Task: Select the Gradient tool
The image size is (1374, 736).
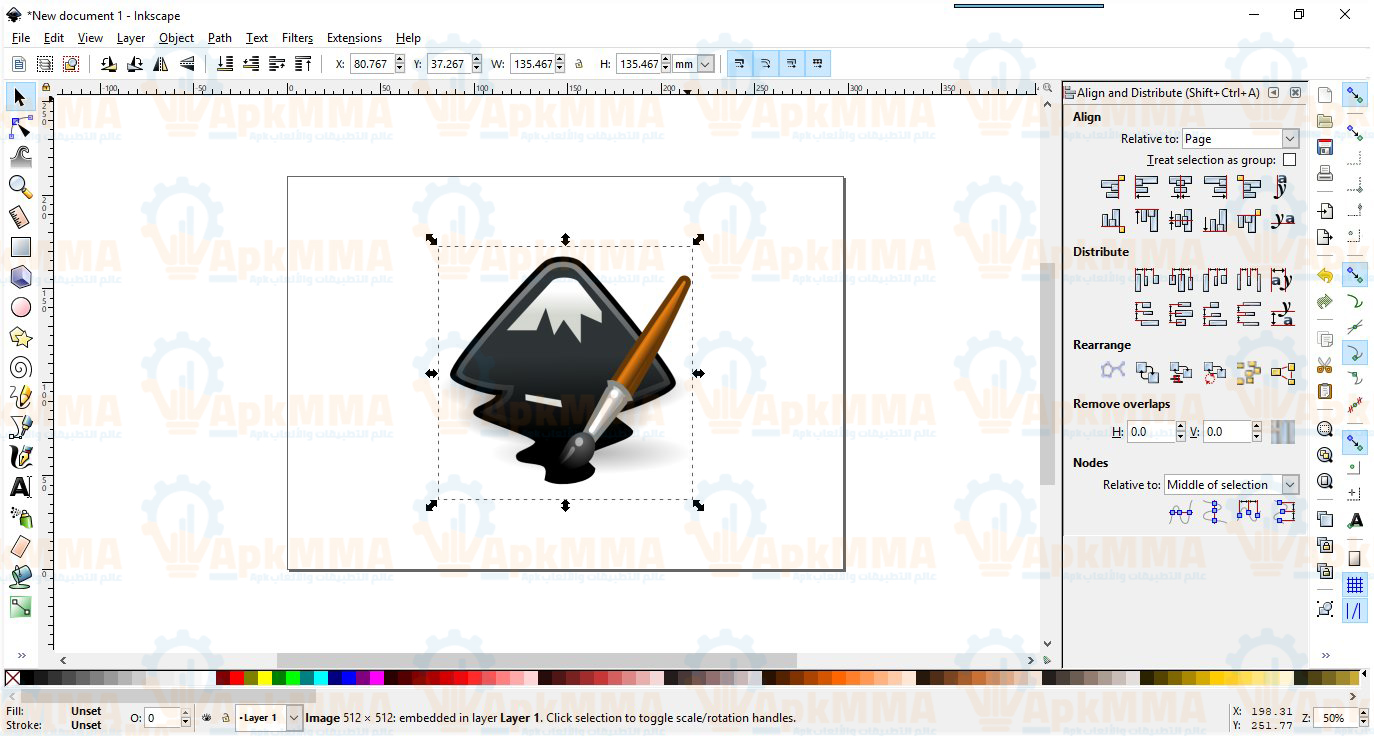Action: pos(20,607)
